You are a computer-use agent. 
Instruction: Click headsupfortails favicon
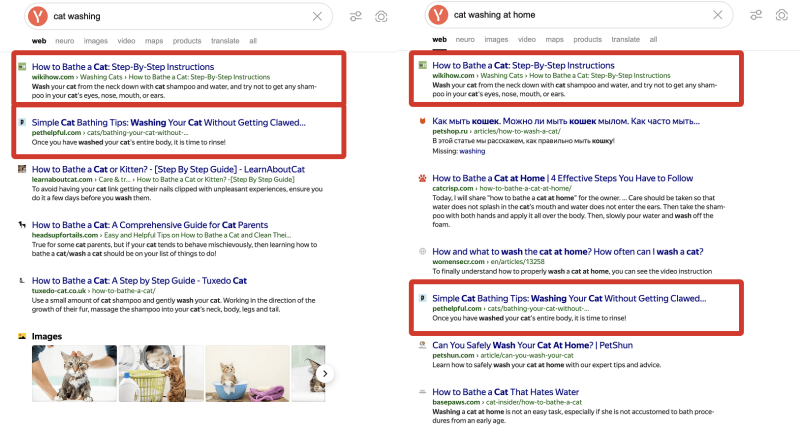(x=22, y=224)
